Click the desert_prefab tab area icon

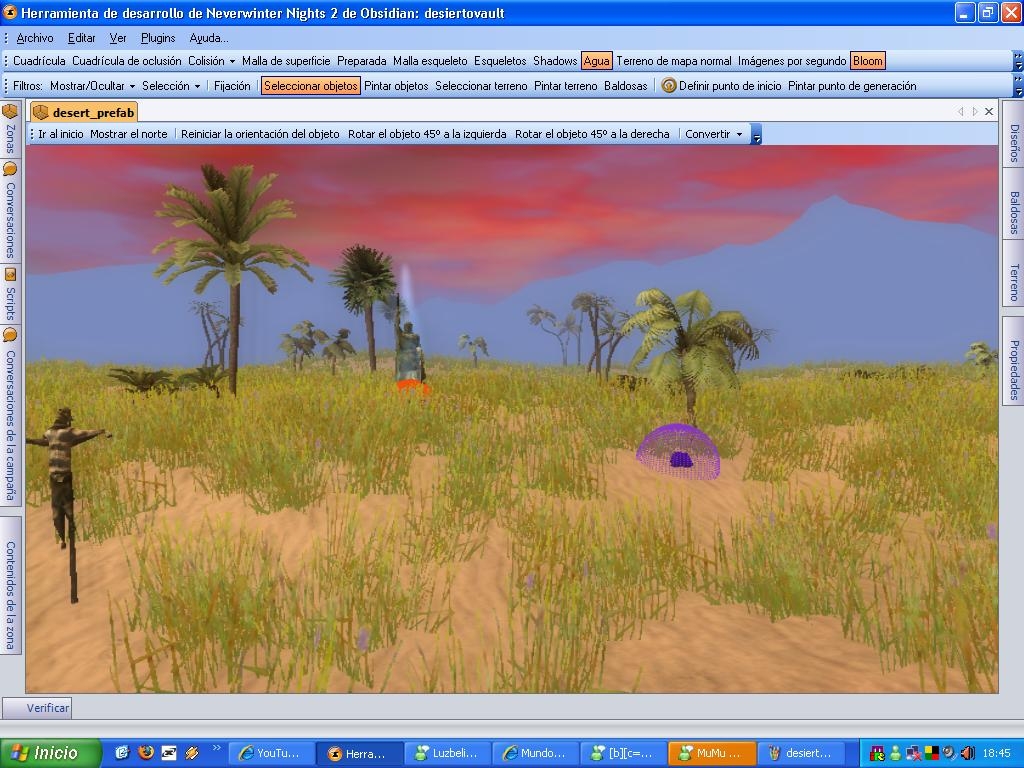coord(41,113)
